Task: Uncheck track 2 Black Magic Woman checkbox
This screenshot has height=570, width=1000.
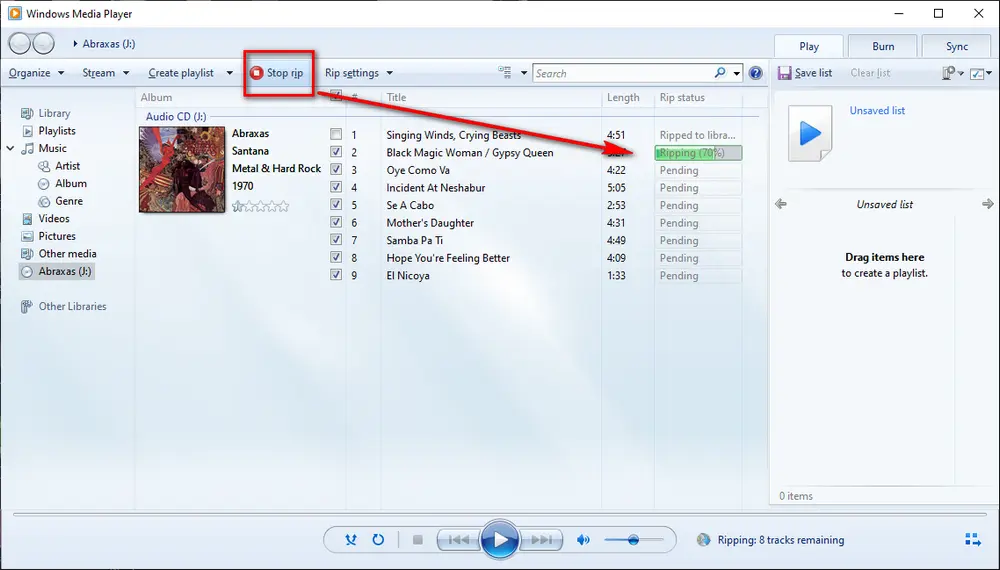Action: coord(336,152)
